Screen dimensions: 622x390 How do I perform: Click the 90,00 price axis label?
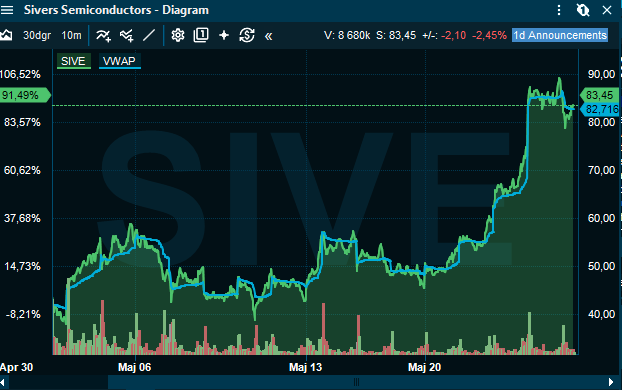pyautogui.click(x=601, y=74)
